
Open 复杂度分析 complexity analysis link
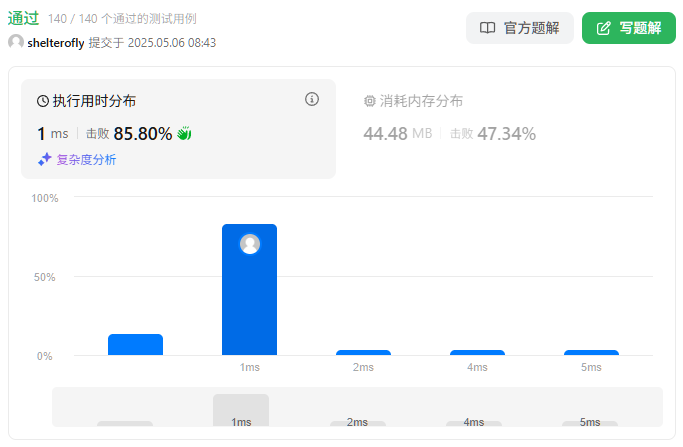pyautogui.click(x=86, y=159)
